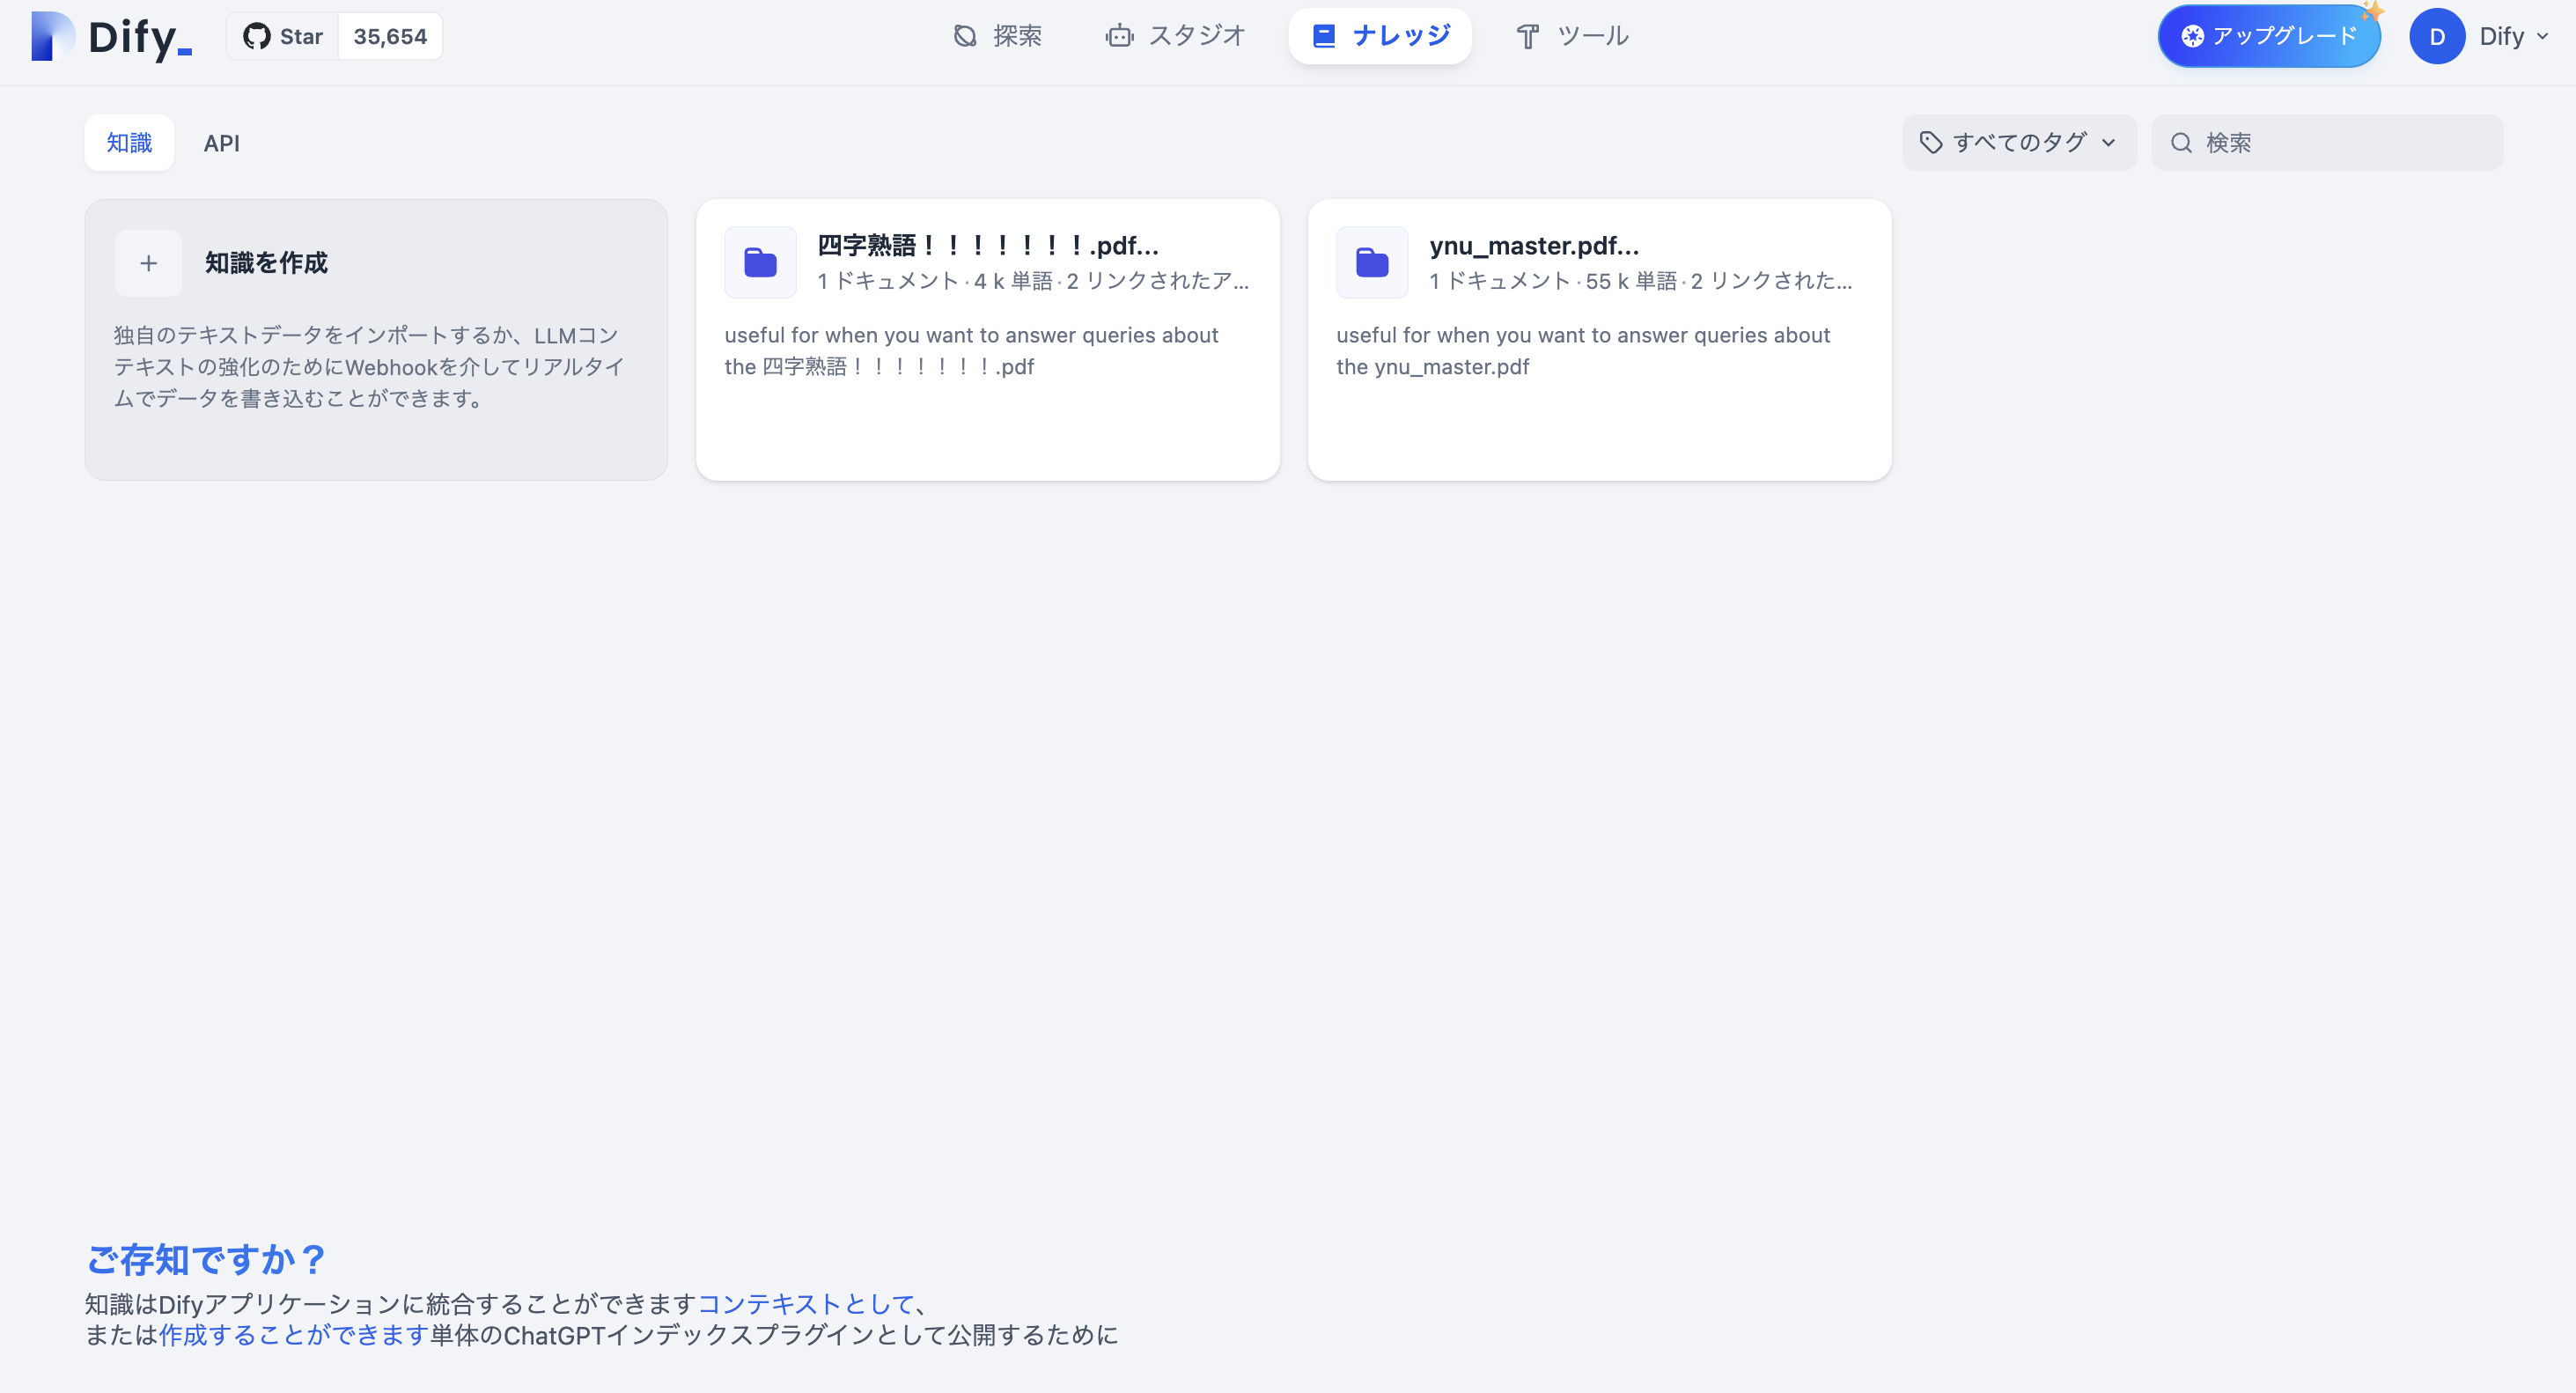2576x1393 pixels.
Task: Switch to the API tab
Action: [x=221, y=143]
